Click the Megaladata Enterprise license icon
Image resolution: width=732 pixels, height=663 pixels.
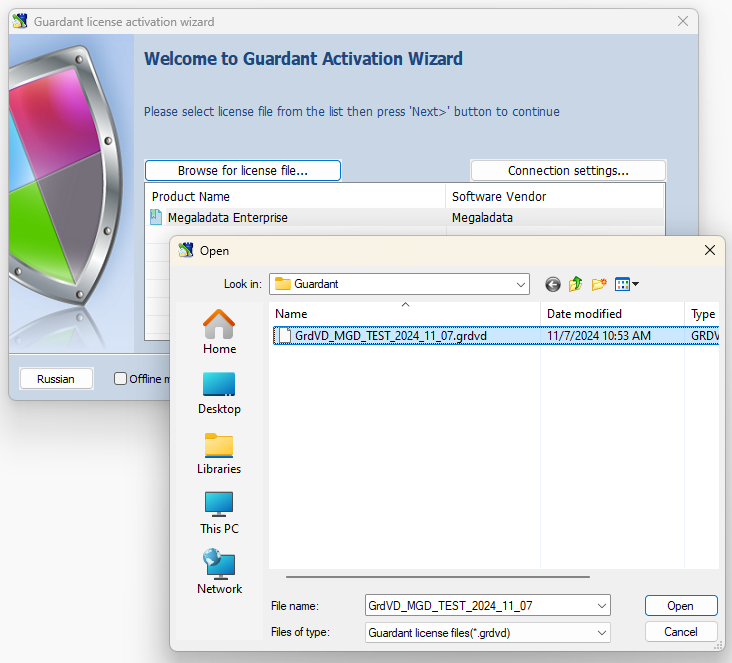pyautogui.click(x=155, y=217)
